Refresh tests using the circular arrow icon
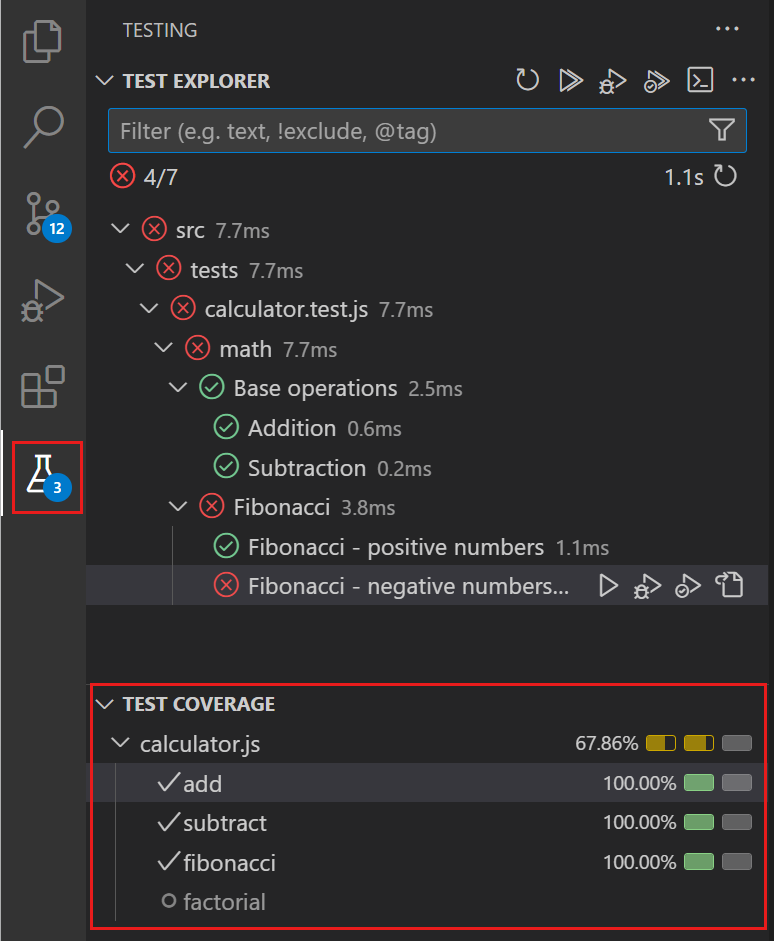The height and width of the screenshot is (941, 774). pyautogui.click(x=527, y=80)
